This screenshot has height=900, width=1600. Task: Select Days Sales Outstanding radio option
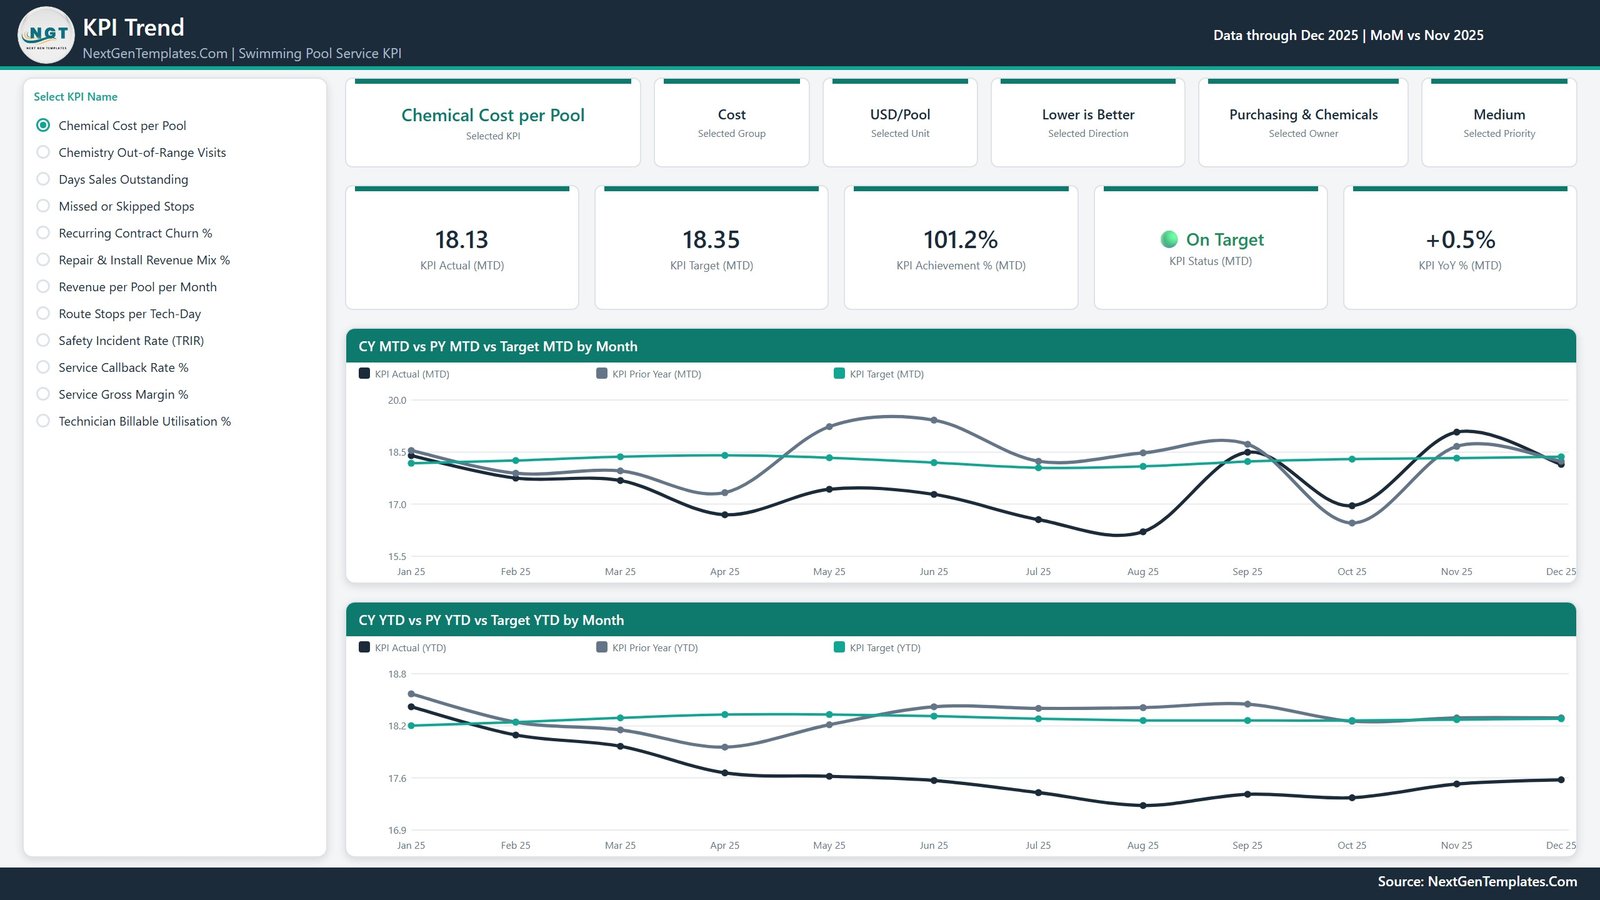43,179
